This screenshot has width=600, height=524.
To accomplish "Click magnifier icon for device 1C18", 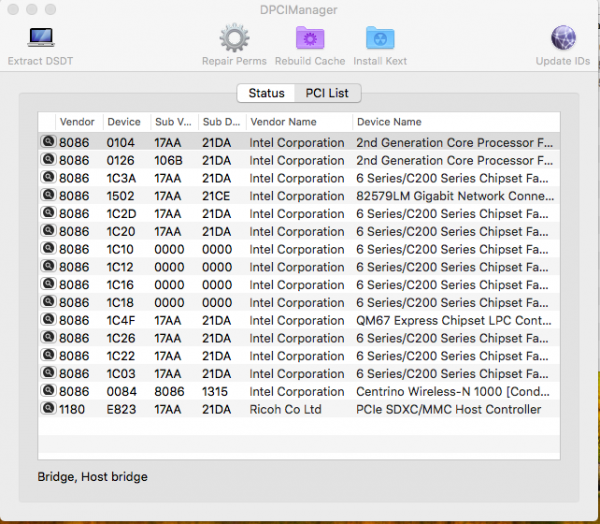I will [x=48, y=302].
